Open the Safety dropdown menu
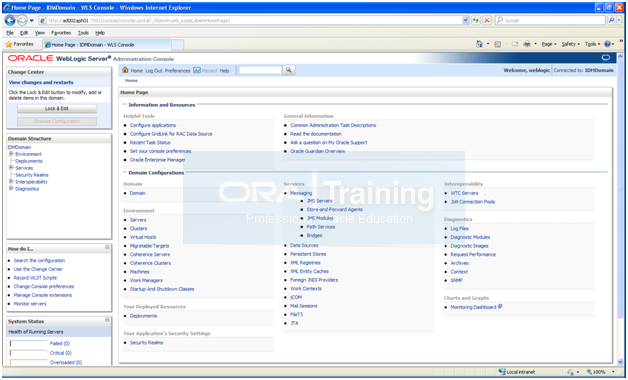 click(571, 44)
